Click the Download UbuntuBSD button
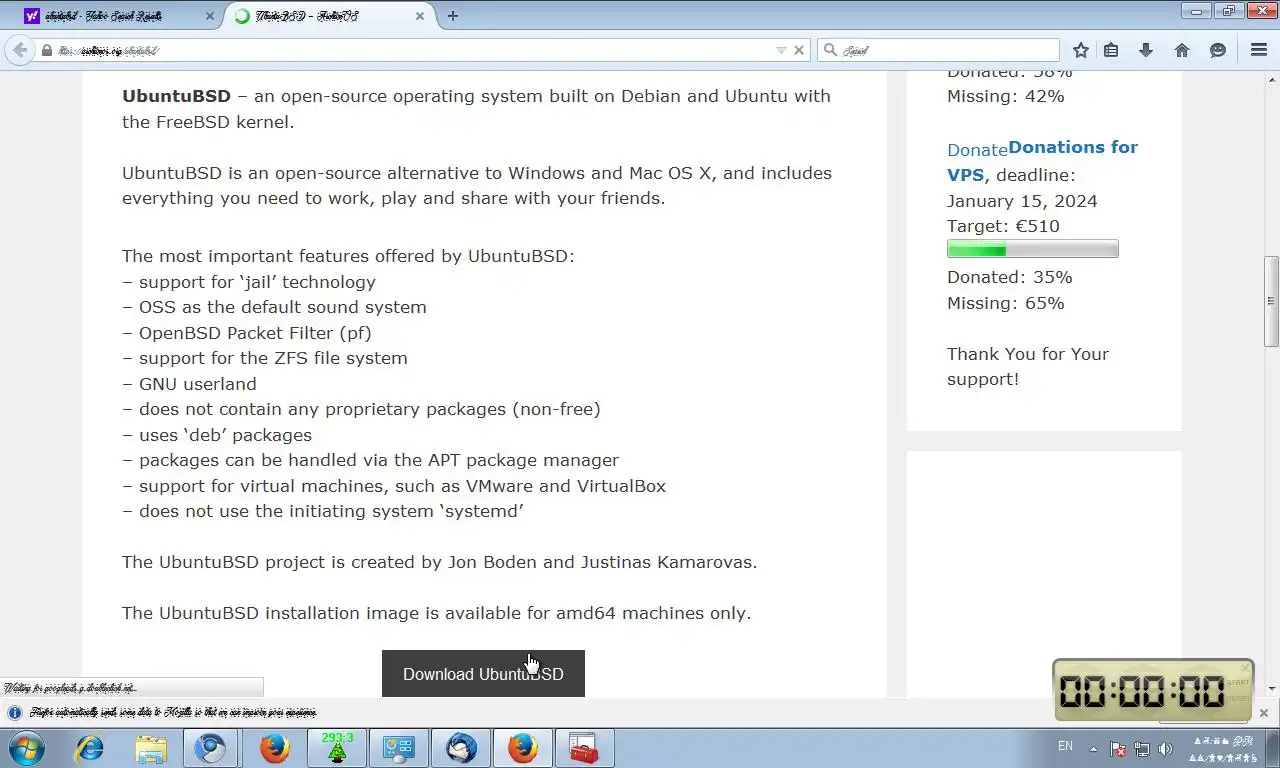The width and height of the screenshot is (1280, 768). [483, 674]
